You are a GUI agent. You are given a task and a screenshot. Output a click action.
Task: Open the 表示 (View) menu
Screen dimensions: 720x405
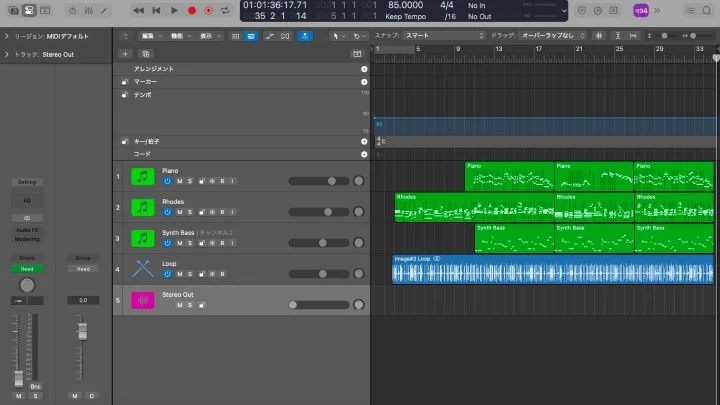207,35
